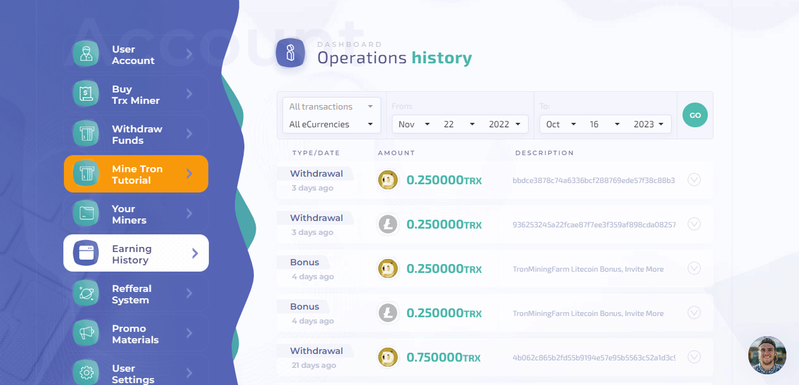The width and height of the screenshot is (799, 385).
Task: Click the User Settings gear icon
Action: pos(86,373)
